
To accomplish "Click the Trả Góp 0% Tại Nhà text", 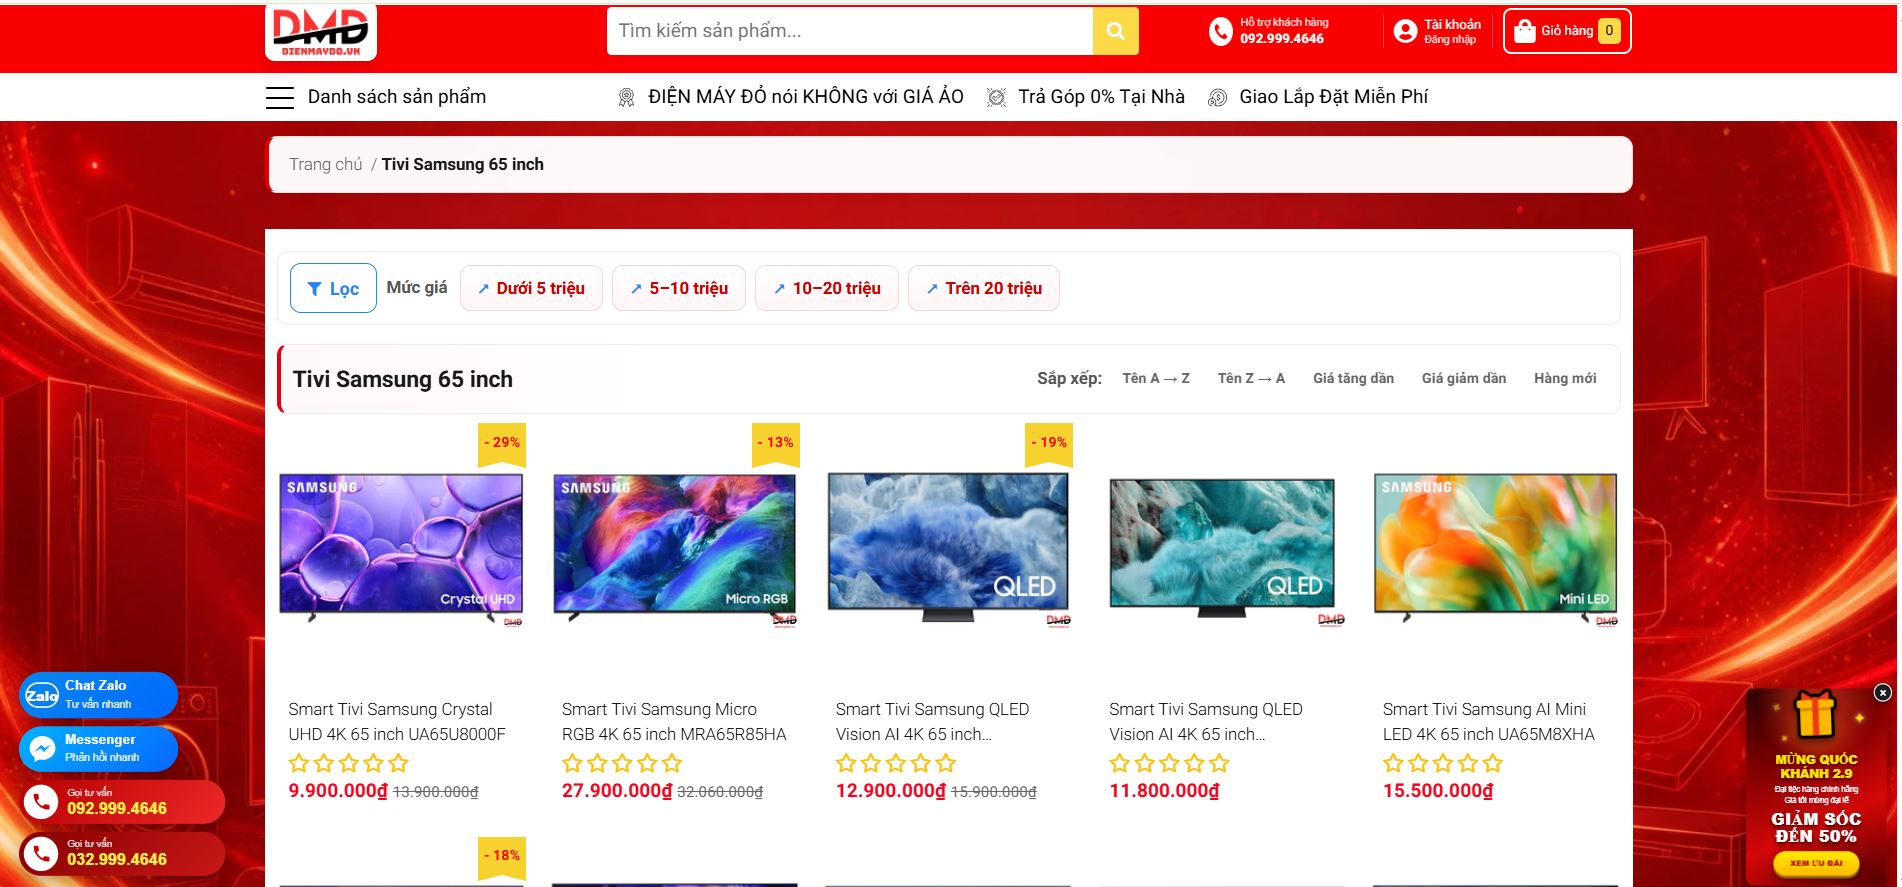I will (1101, 97).
